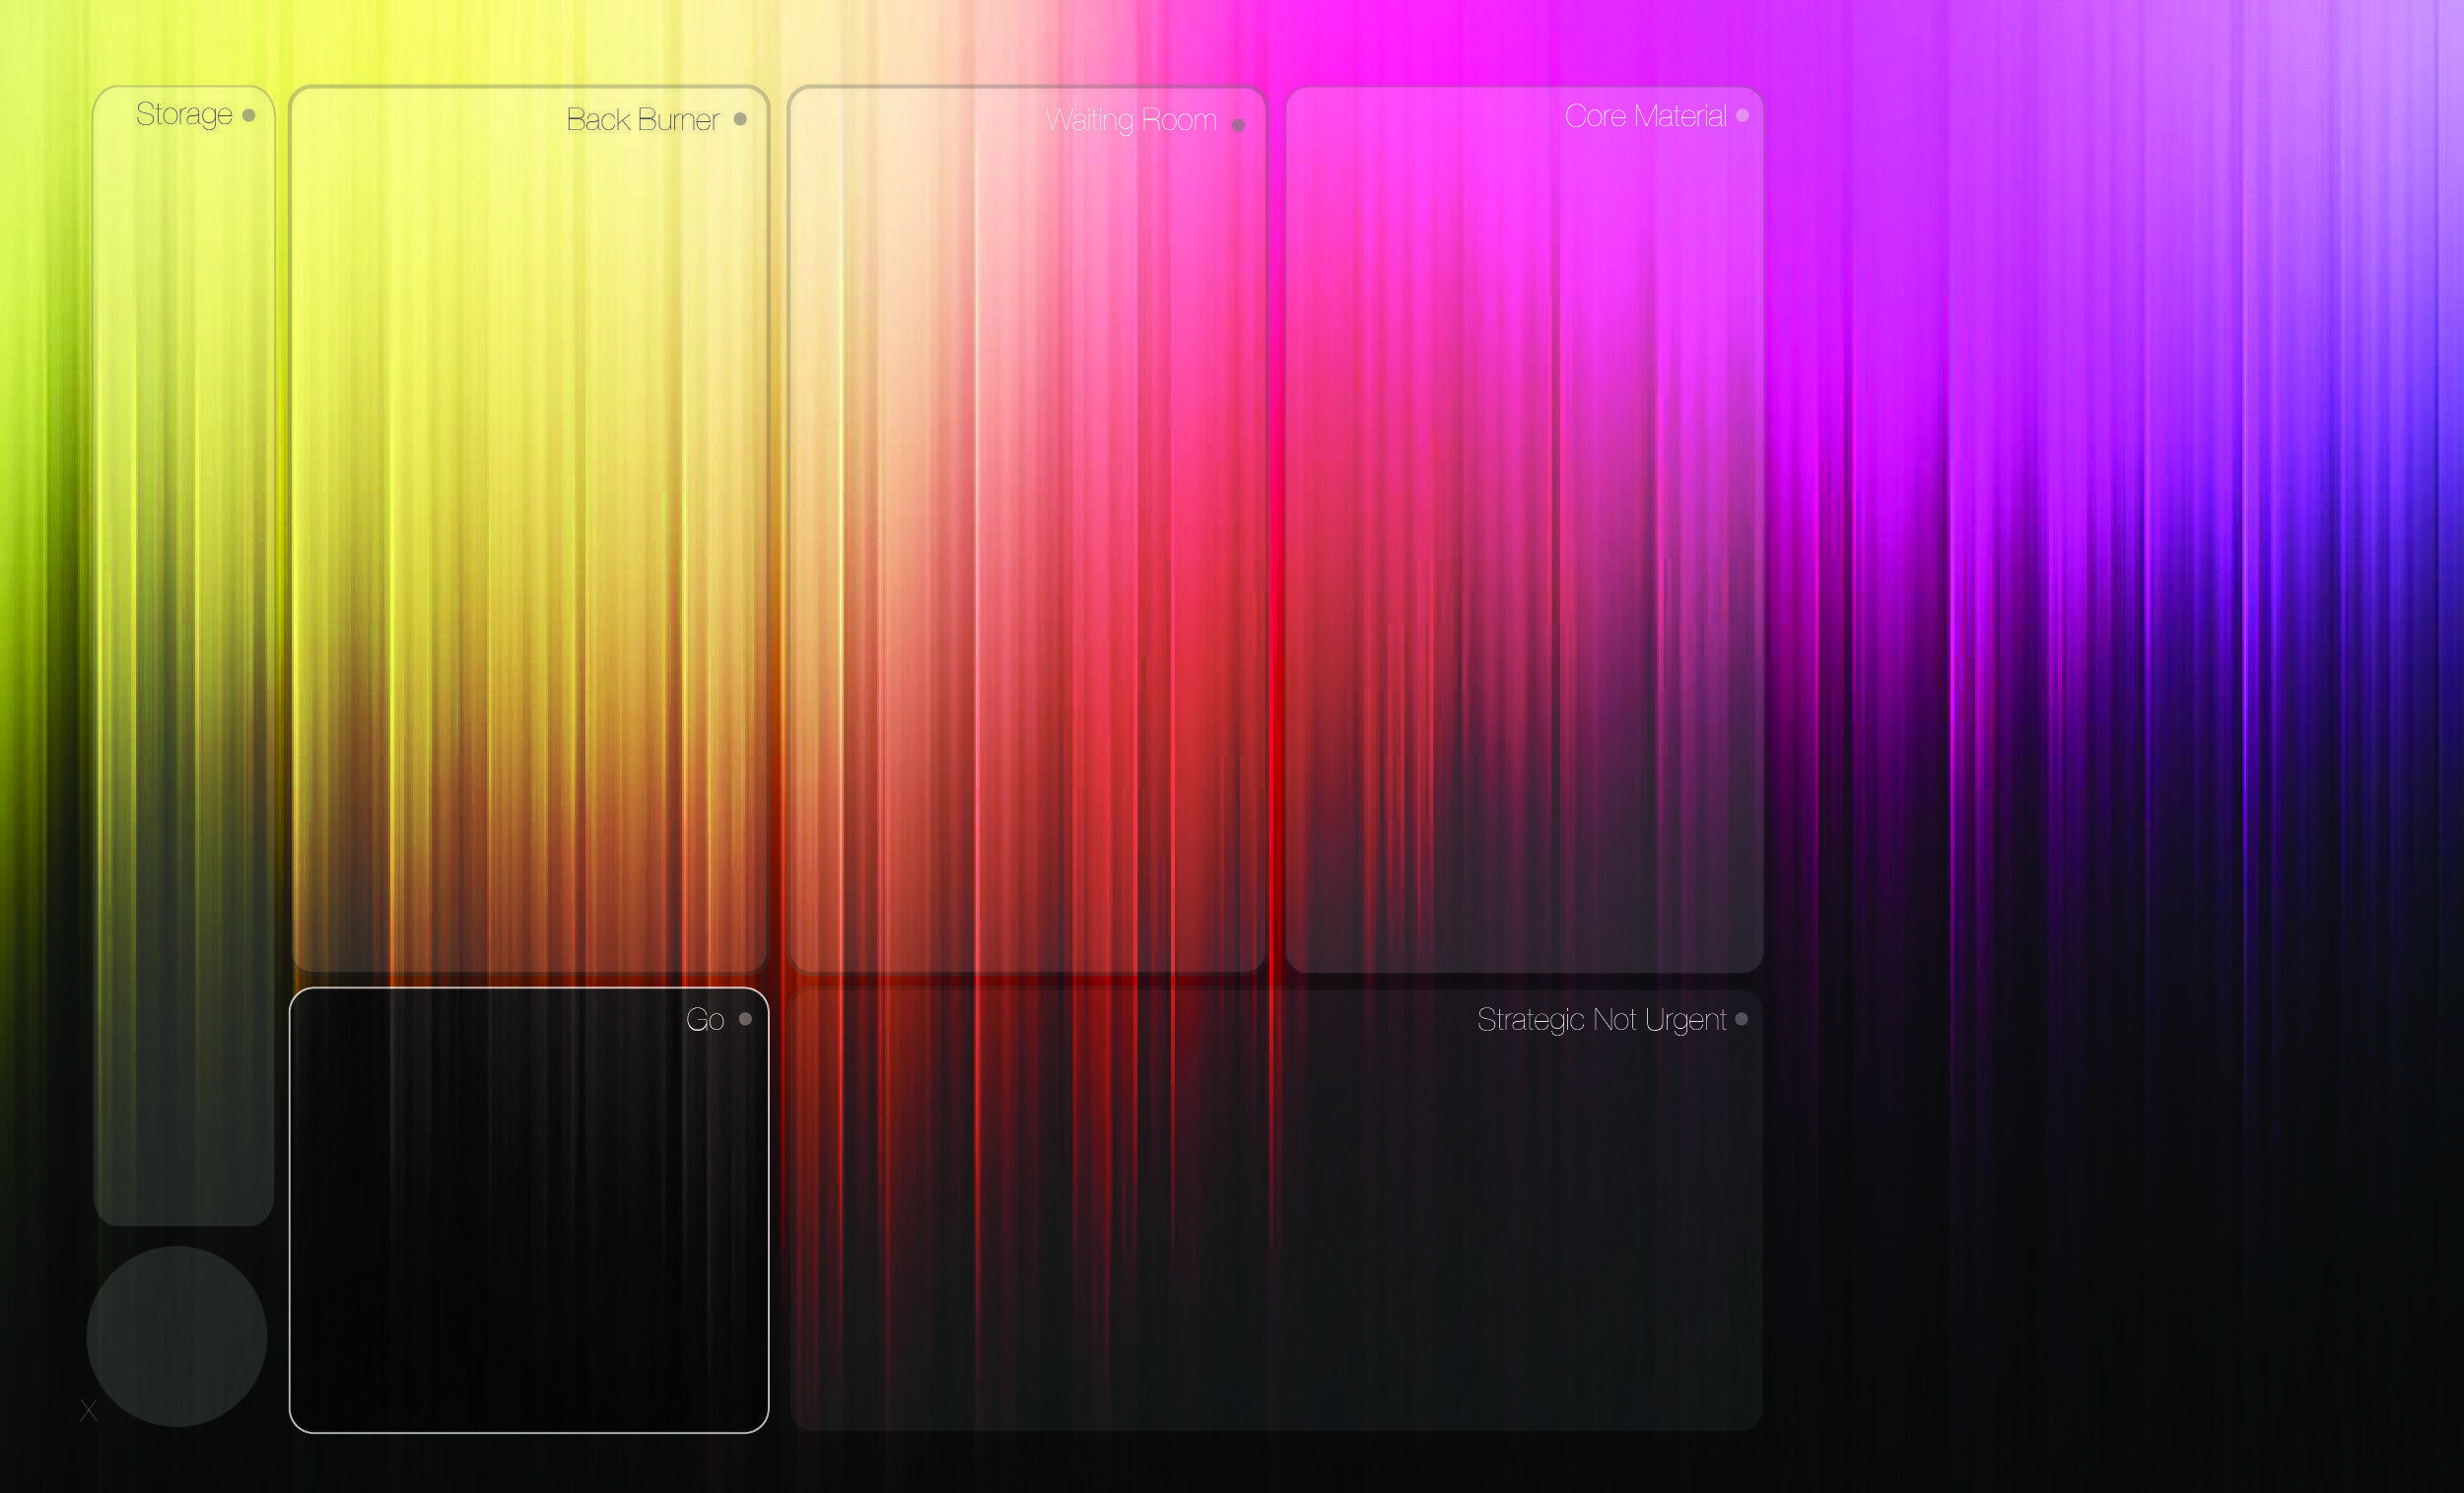Select the Back Burner title

pos(642,120)
